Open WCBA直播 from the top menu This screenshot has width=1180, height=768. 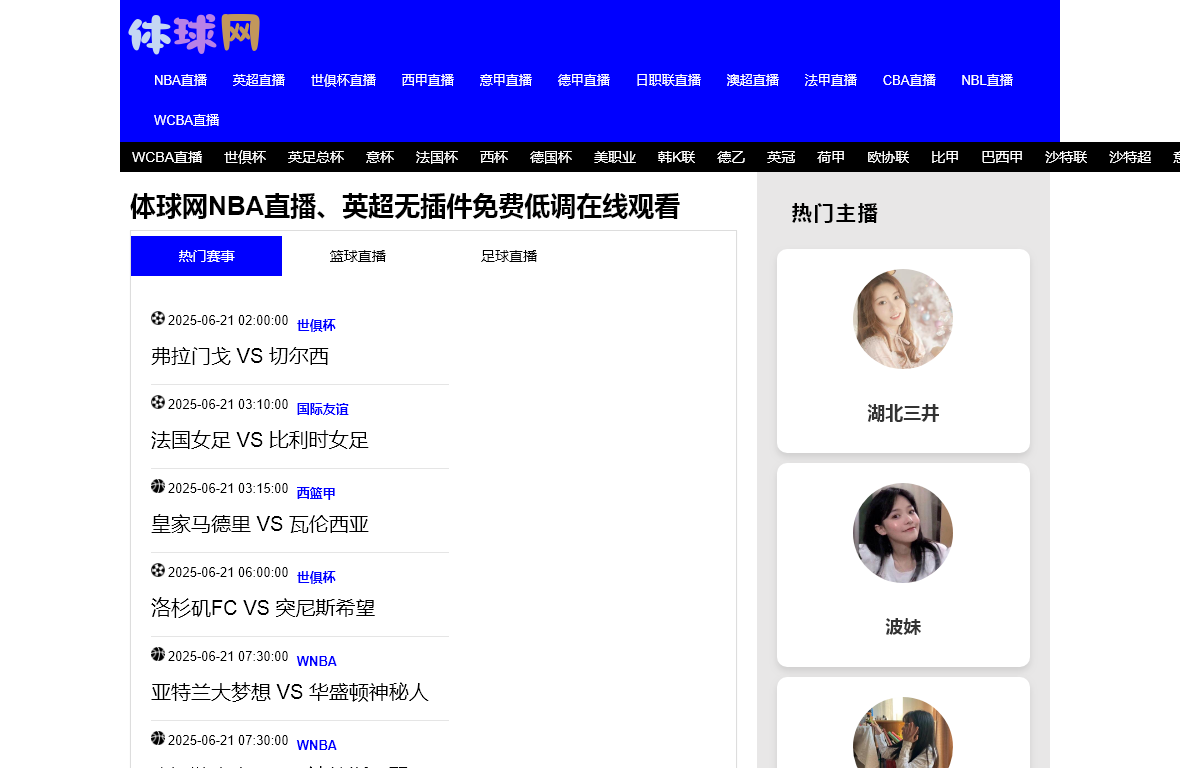(x=186, y=120)
